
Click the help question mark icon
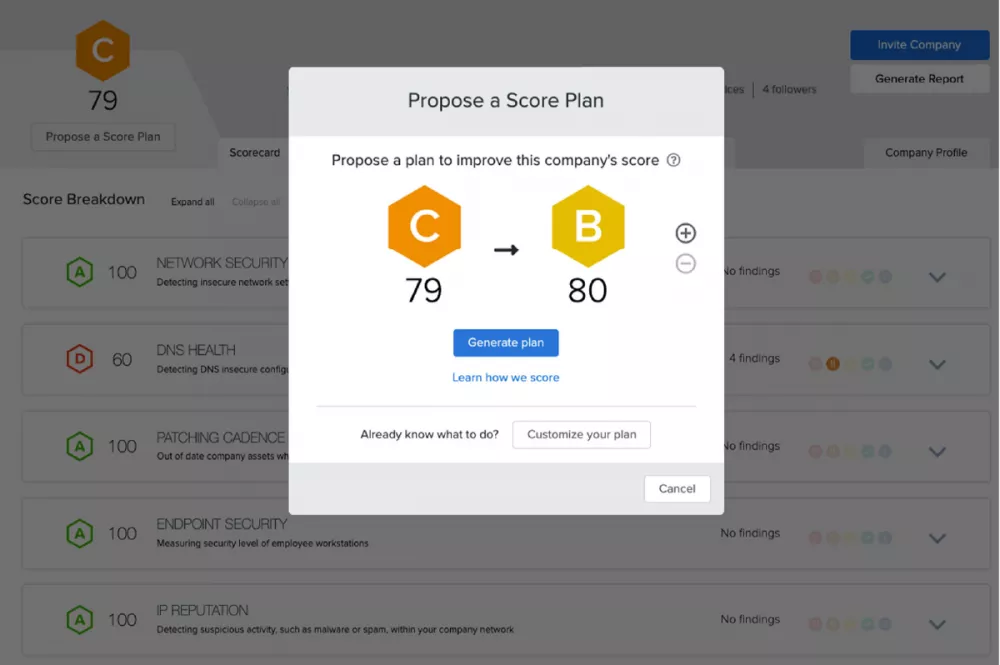click(673, 160)
